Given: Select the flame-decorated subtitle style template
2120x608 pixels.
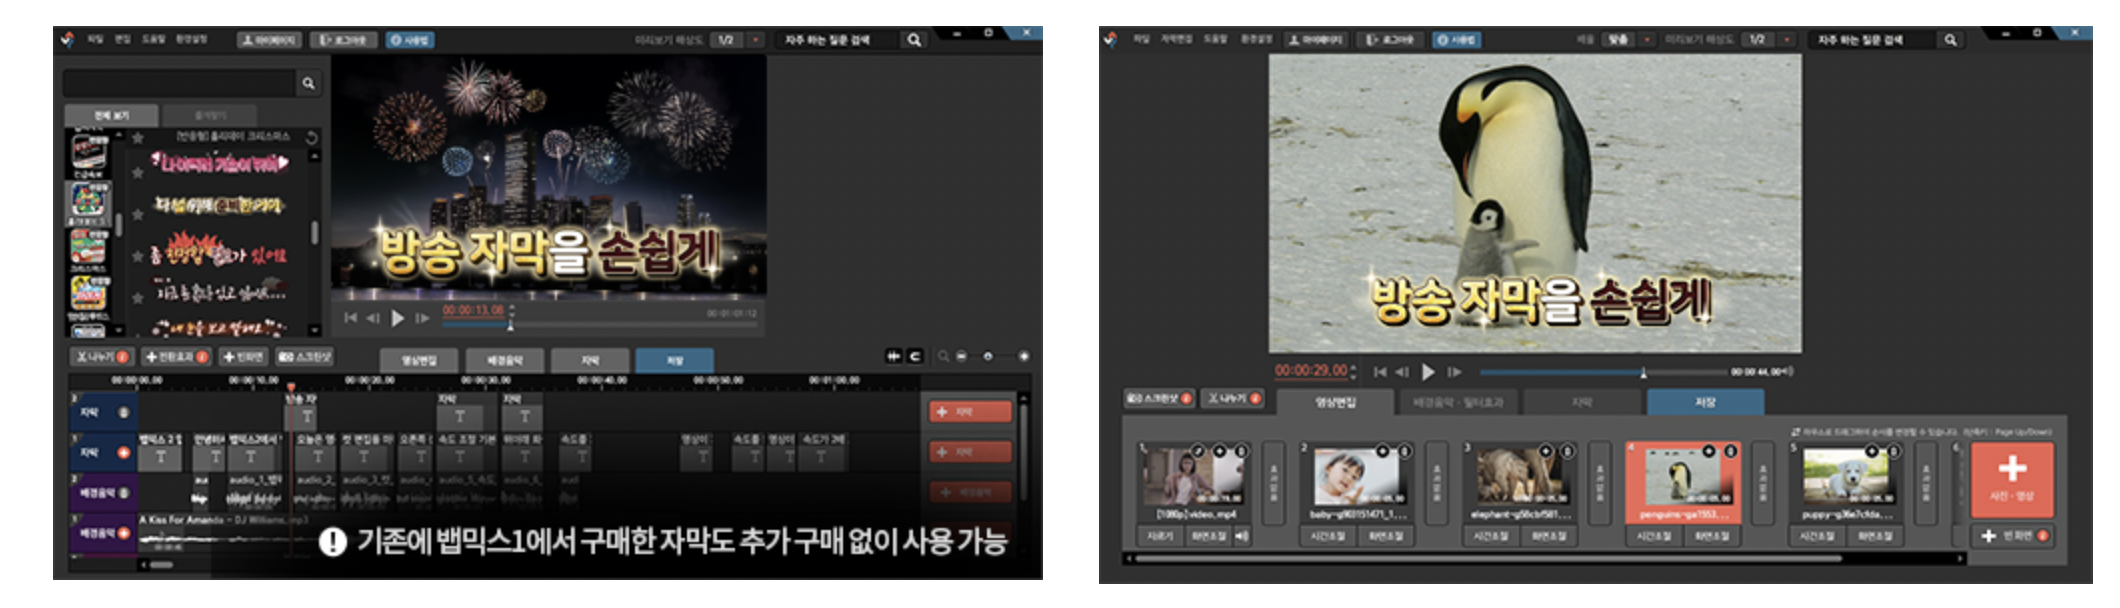Looking at the screenshot, I should click(218, 250).
